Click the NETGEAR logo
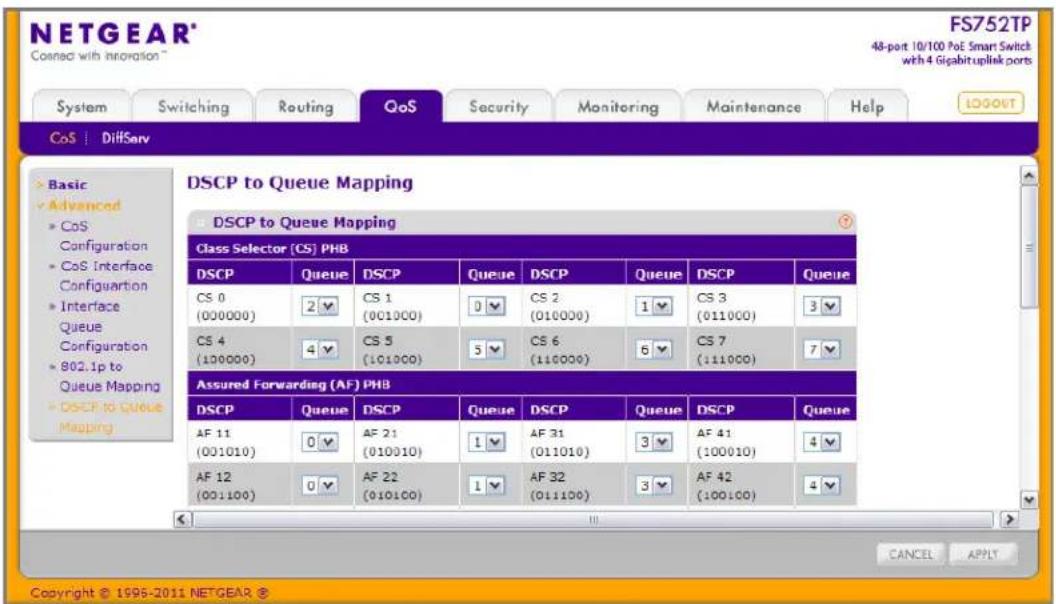This screenshot has width=1056, height=604. coord(113,34)
